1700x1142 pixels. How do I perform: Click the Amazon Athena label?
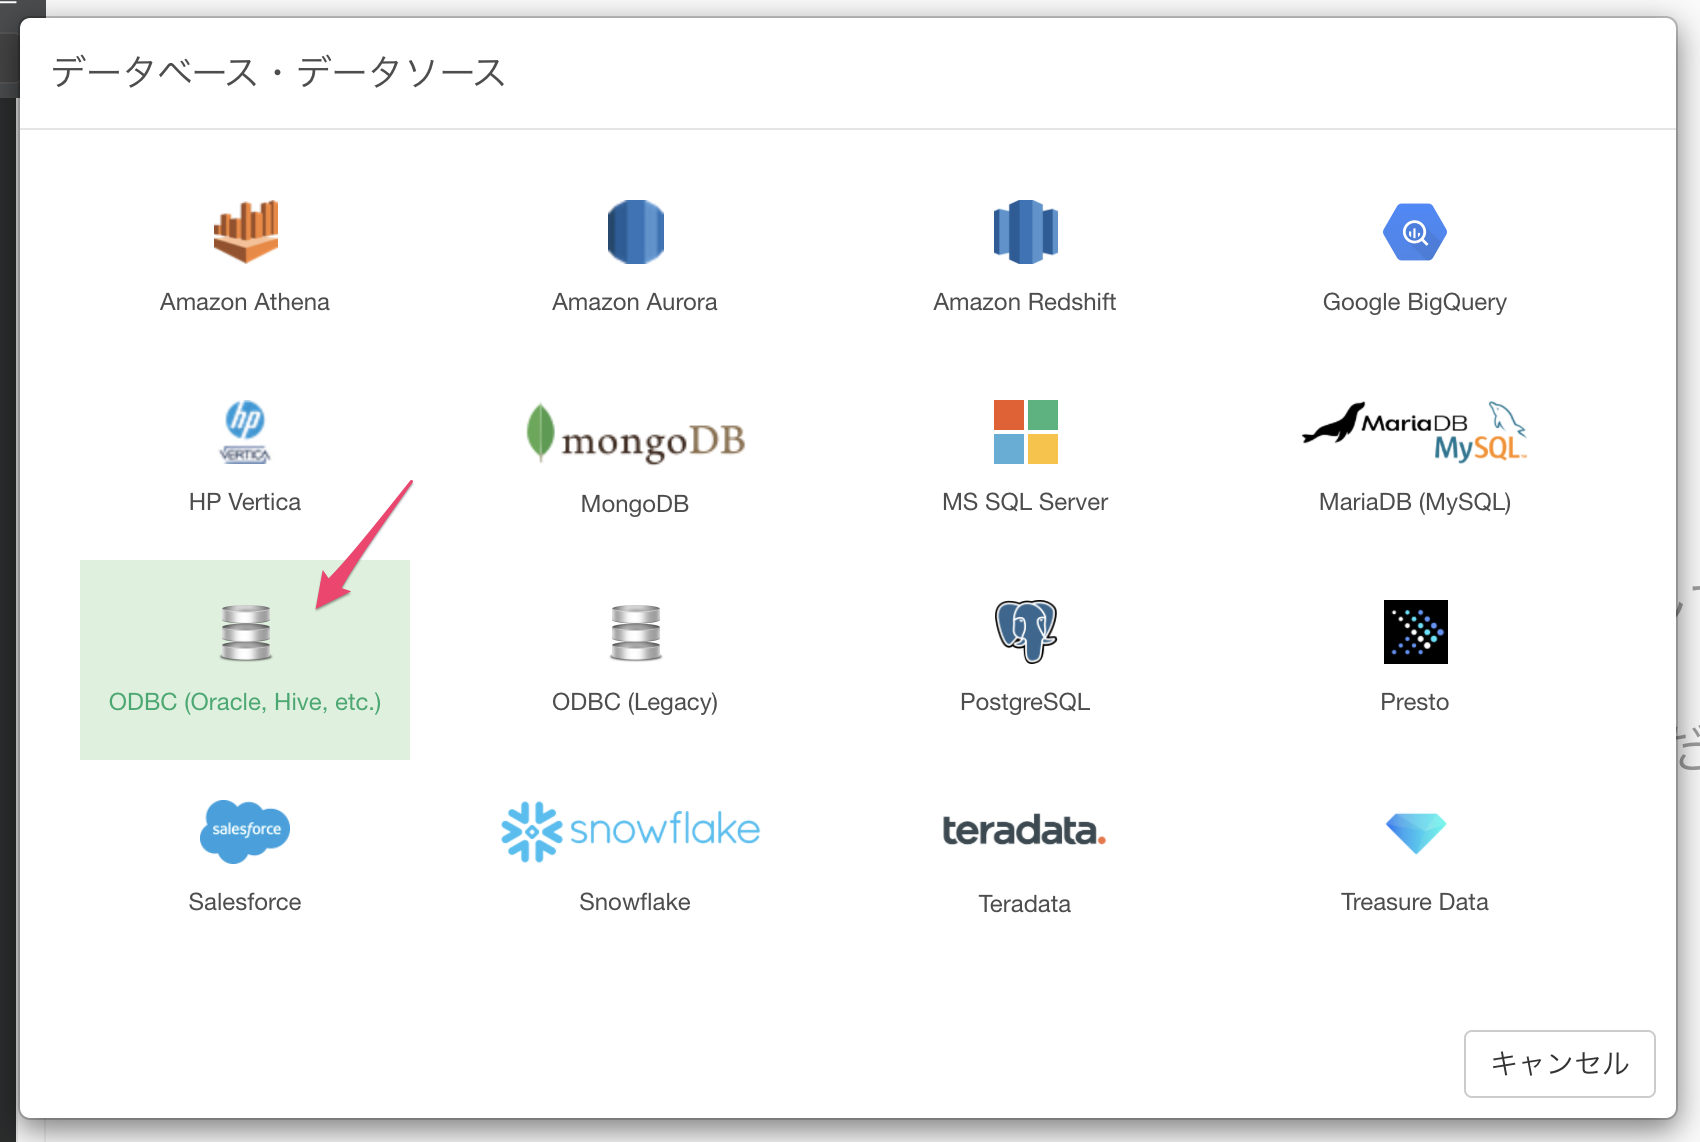(x=245, y=302)
